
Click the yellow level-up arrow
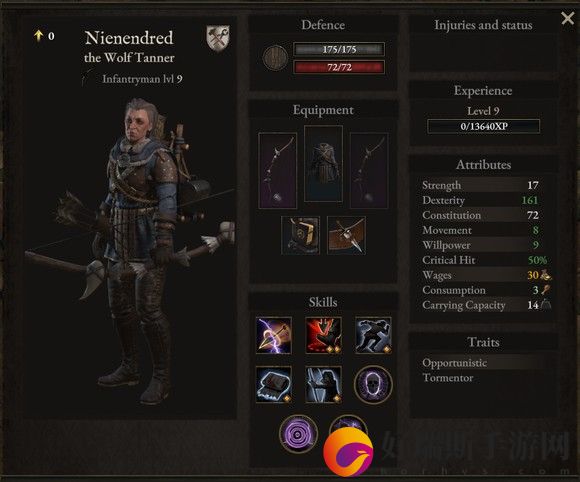38,36
